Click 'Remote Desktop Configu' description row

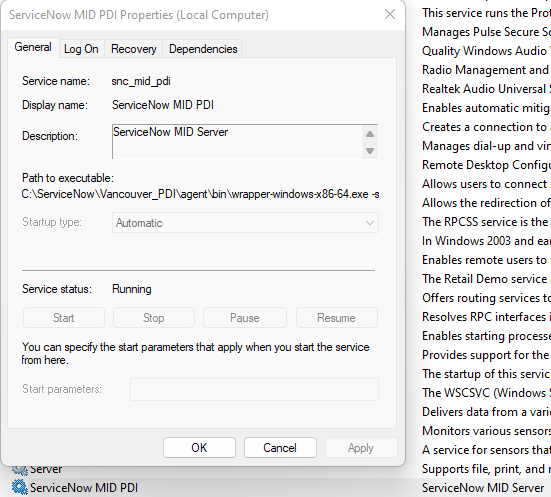(x=486, y=164)
